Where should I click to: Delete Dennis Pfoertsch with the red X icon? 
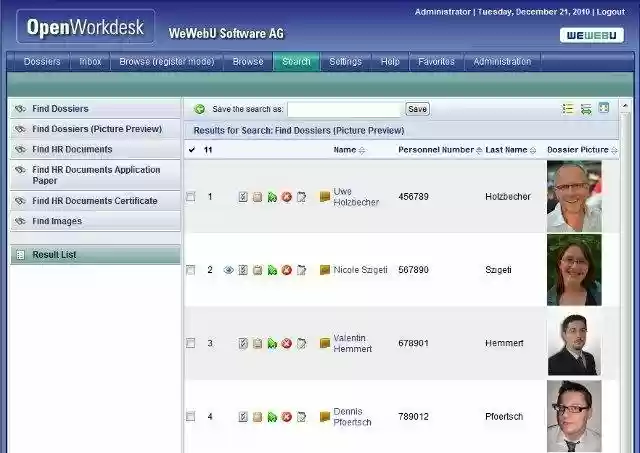point(287,417)
